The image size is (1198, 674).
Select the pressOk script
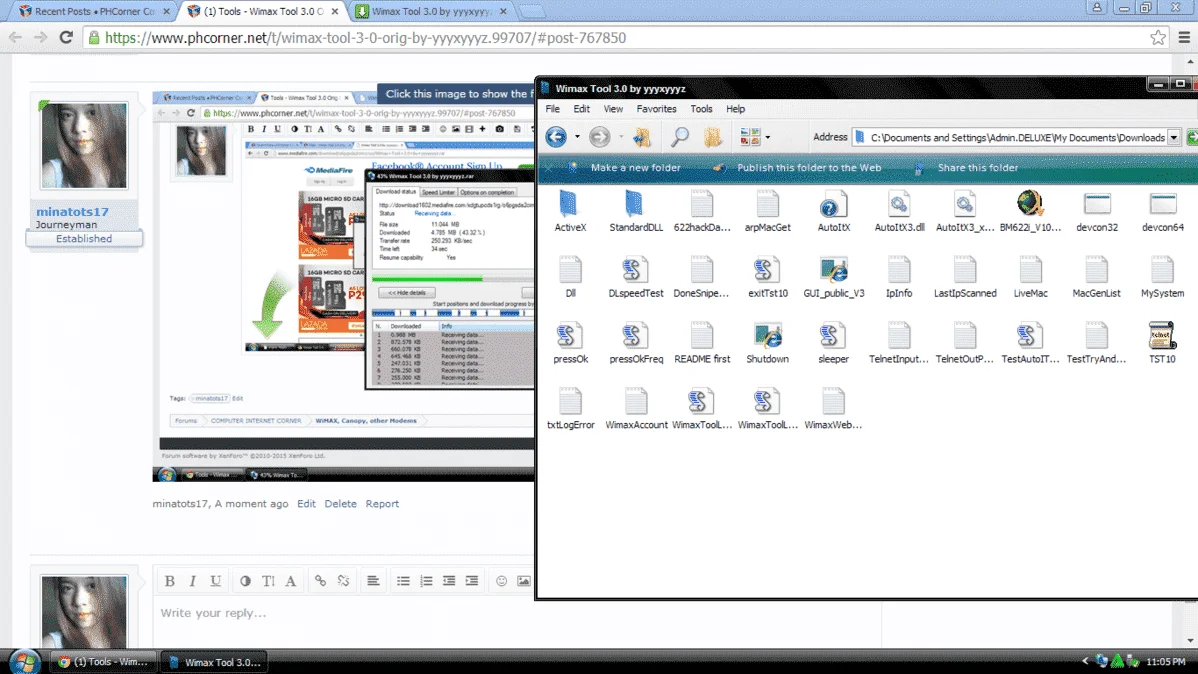click(x=570, y=342)
